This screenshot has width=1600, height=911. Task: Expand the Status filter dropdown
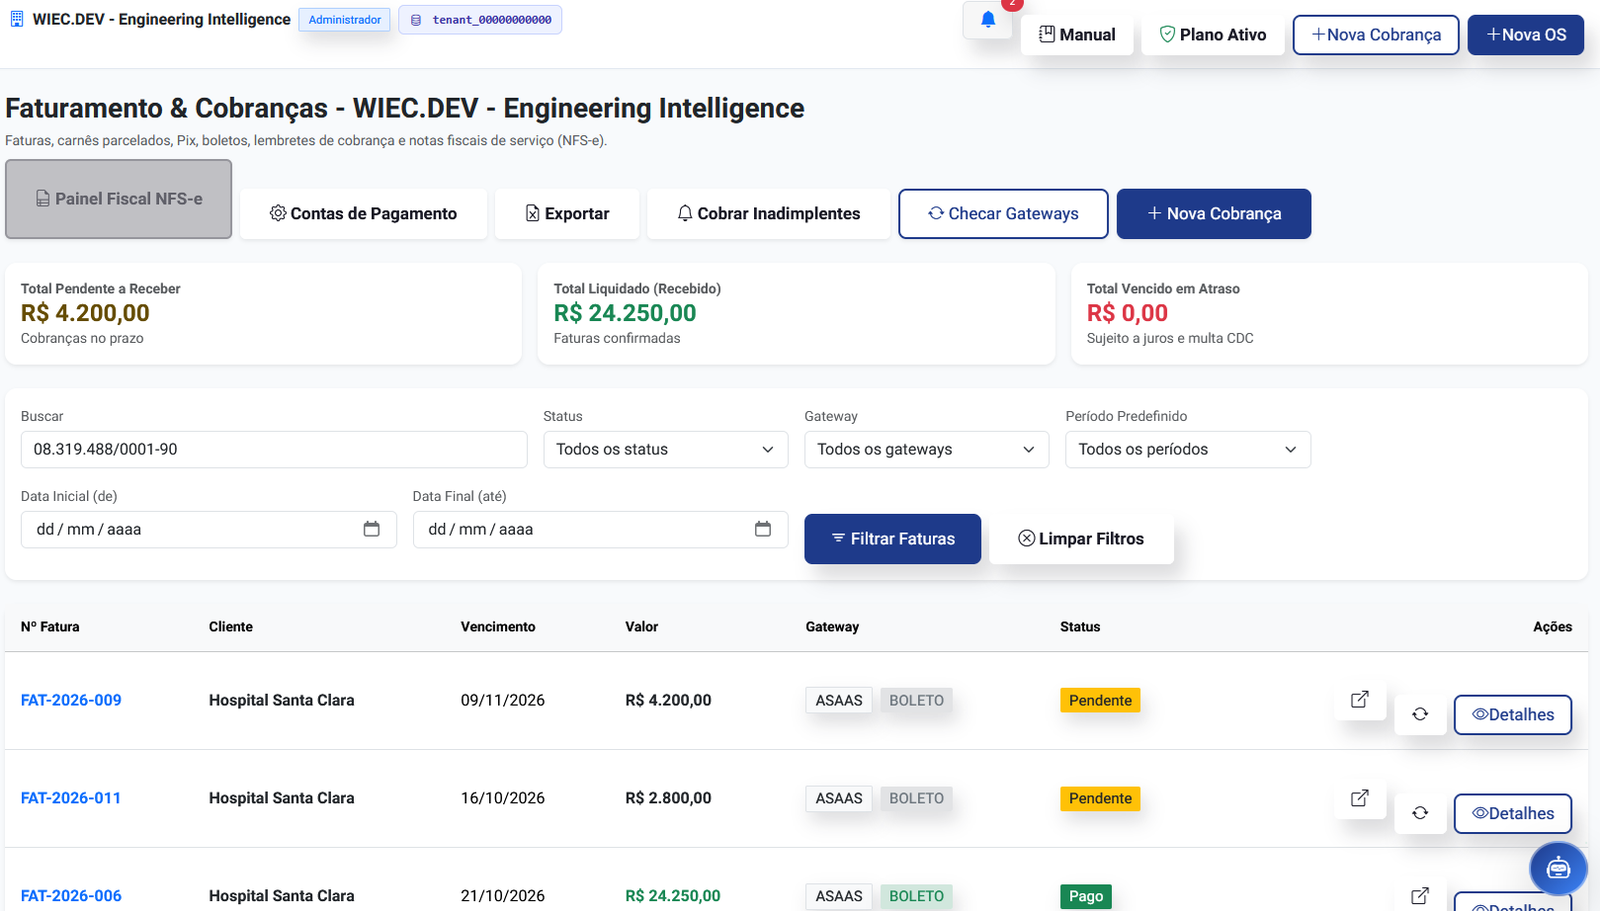(666, 450)
